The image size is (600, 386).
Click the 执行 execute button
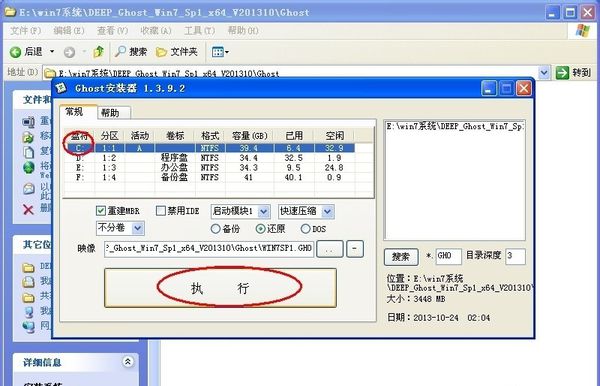pos(220,288)
